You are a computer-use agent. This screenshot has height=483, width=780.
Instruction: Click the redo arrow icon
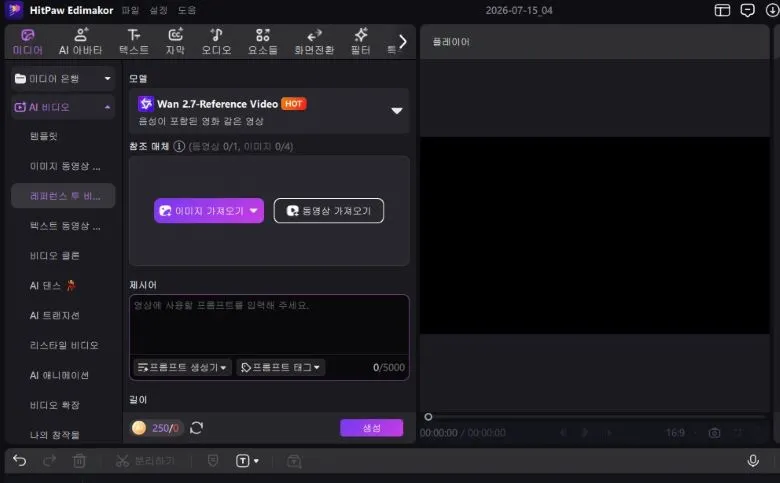point(49,461)
